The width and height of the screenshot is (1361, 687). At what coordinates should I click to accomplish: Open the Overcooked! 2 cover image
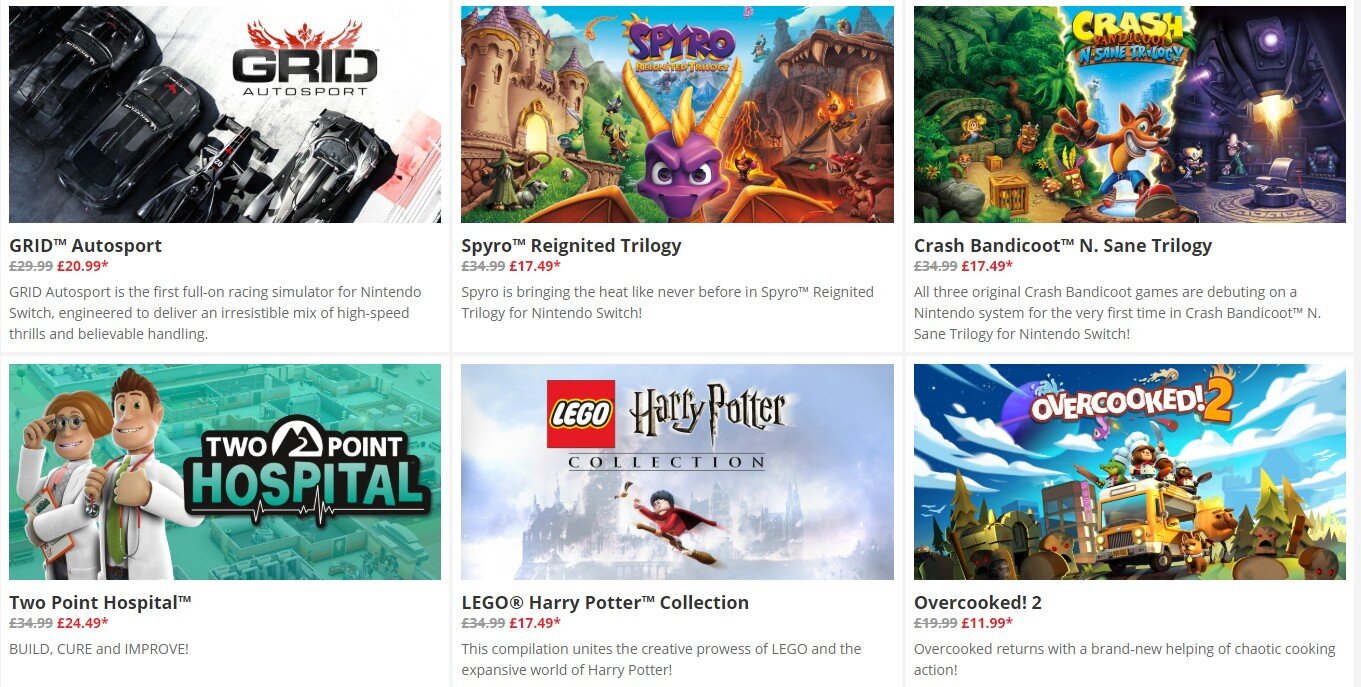pos(1130,472)
